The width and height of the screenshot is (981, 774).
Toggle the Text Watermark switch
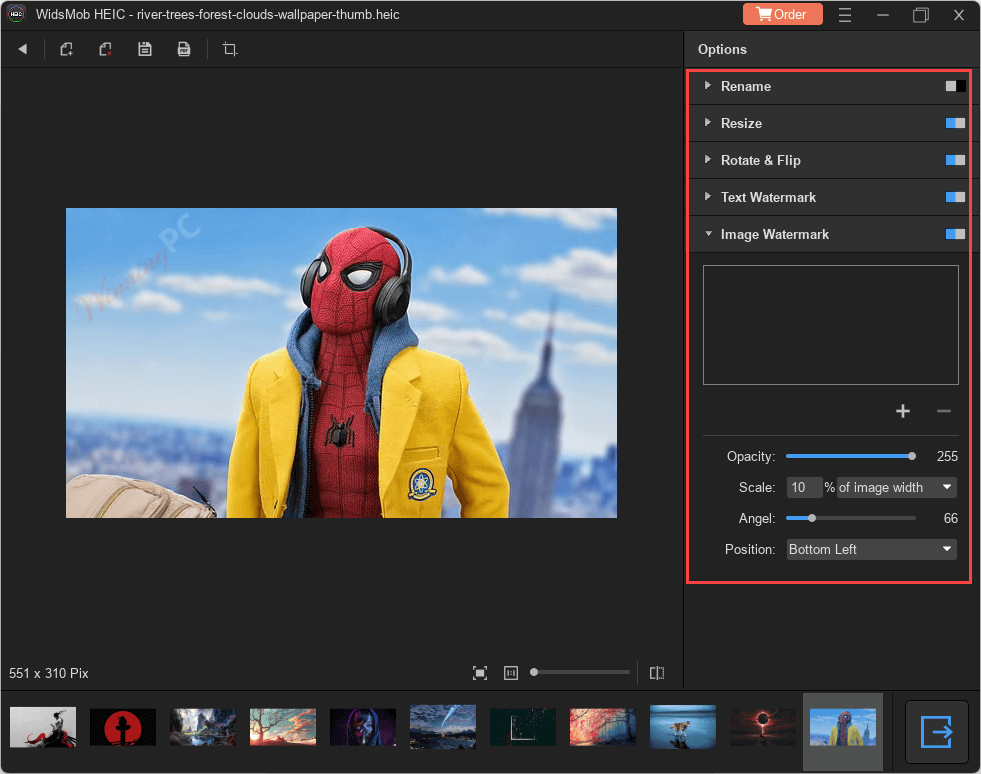(955, 197)
